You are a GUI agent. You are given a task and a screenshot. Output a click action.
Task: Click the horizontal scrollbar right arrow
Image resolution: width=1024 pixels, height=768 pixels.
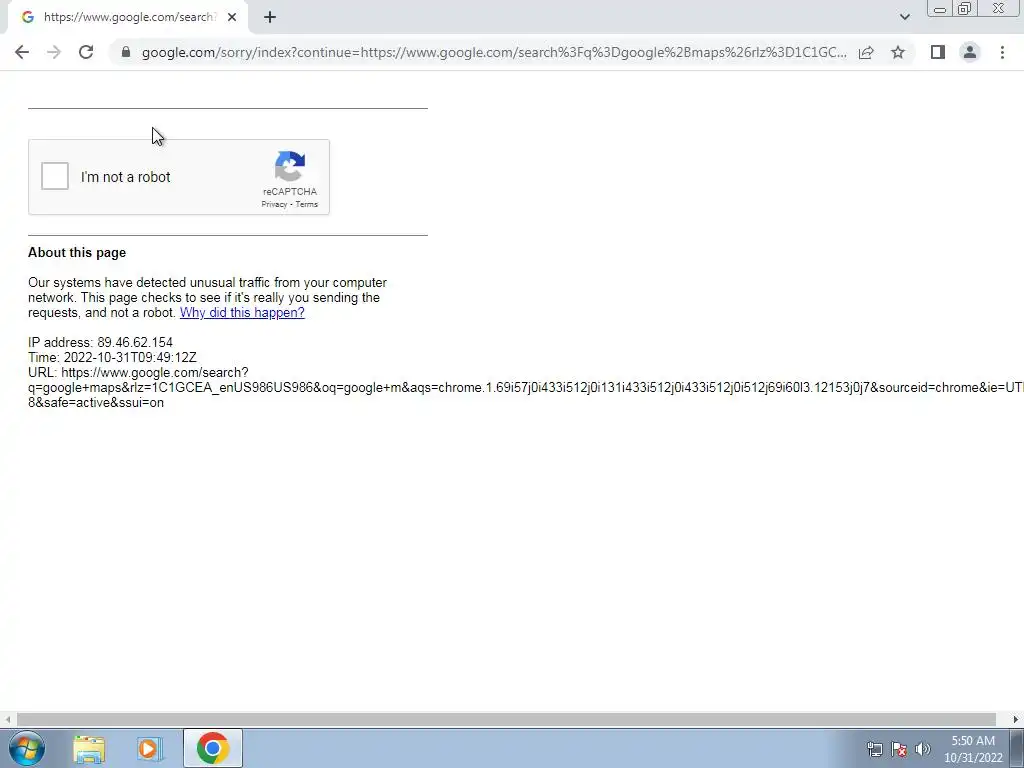1016,719
